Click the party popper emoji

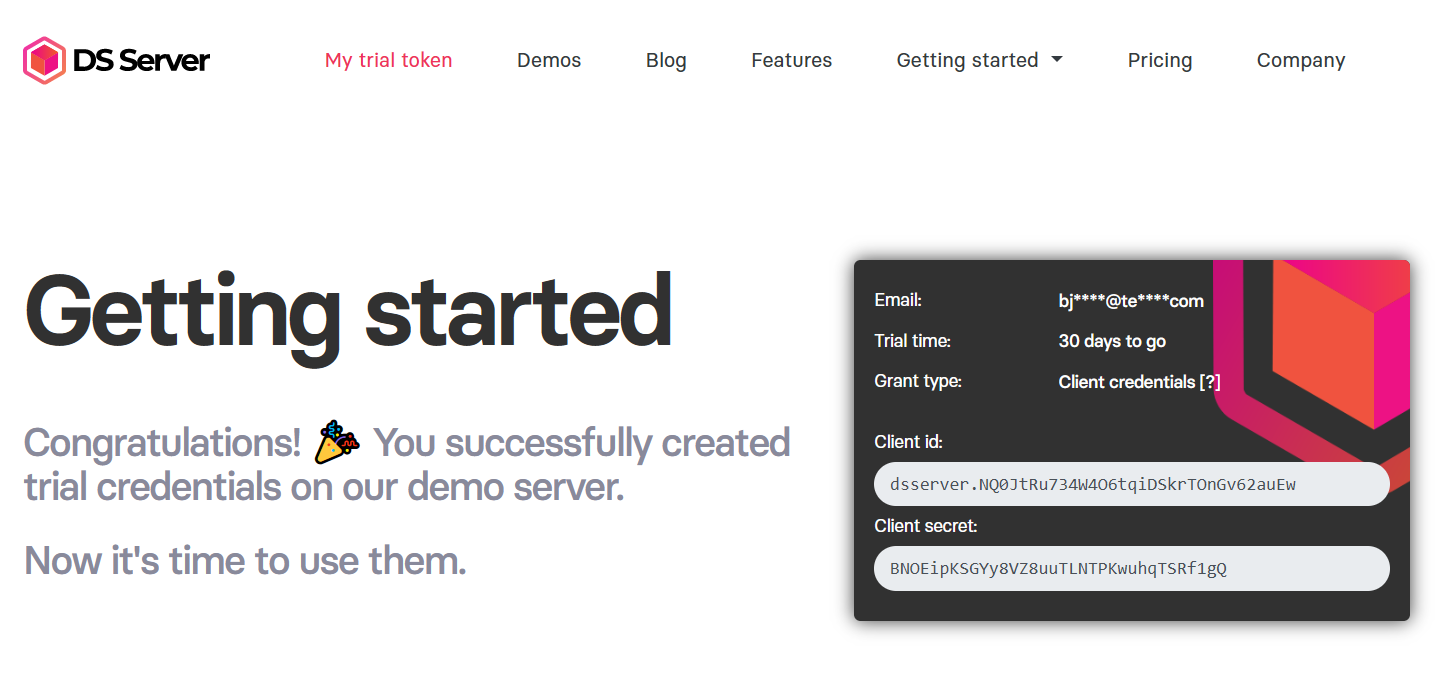pos(337,443)
